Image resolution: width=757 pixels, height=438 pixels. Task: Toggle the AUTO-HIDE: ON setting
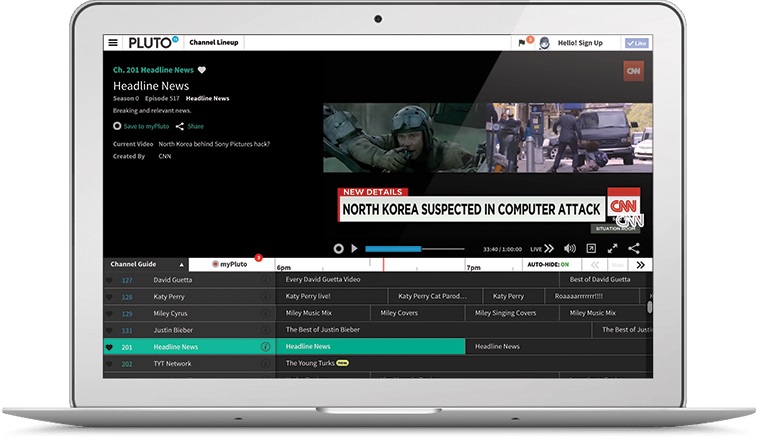pos(547,265)
